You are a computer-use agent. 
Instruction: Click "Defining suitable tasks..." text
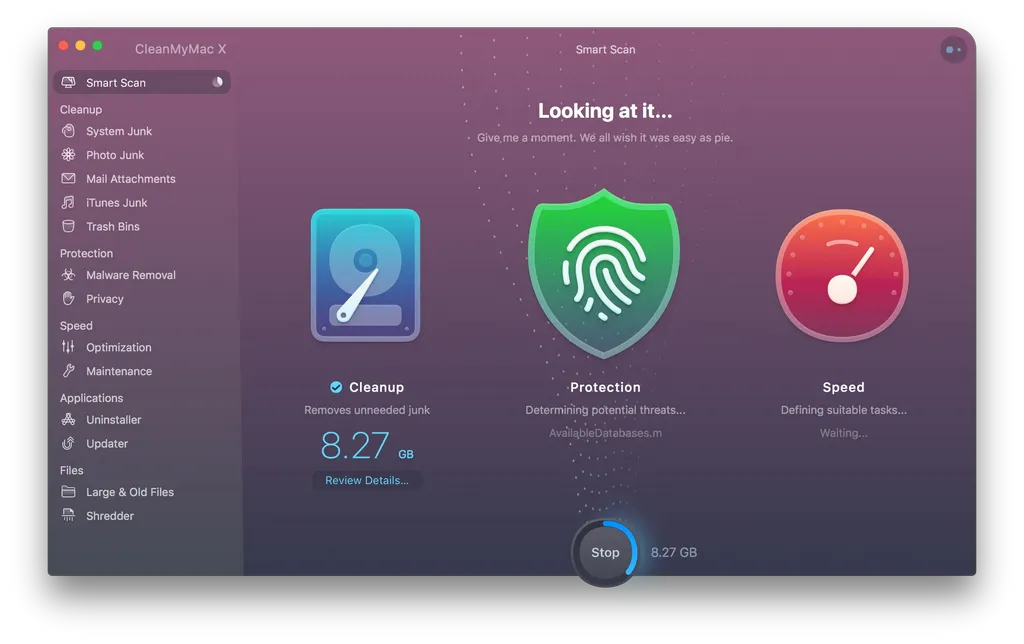click(843, 410)
